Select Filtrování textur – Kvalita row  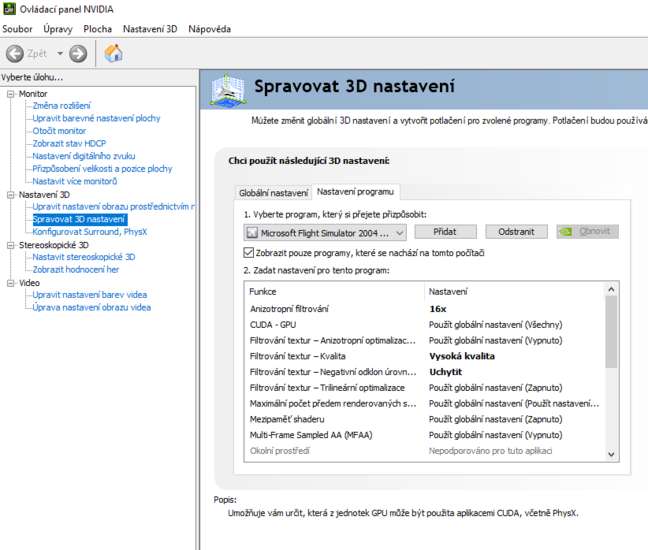pos(426,356)
